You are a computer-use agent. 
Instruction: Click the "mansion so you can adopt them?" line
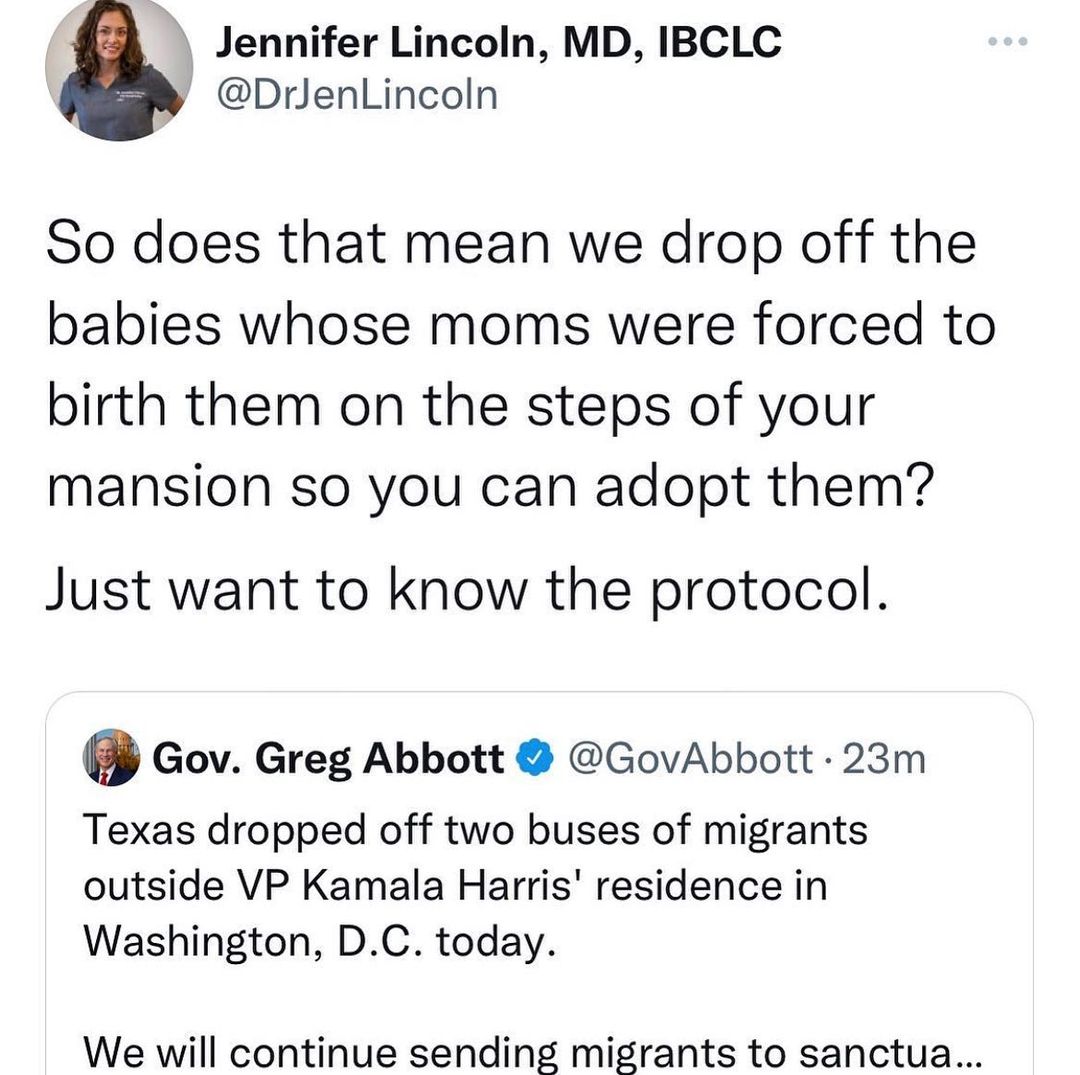(489, 487)
